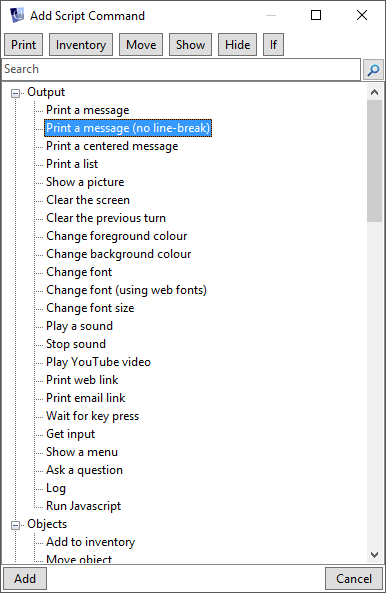This screenshot has width=386, height=593.
Task: Select "Play YouTube video" command
Action: click(x=98, y=362)
